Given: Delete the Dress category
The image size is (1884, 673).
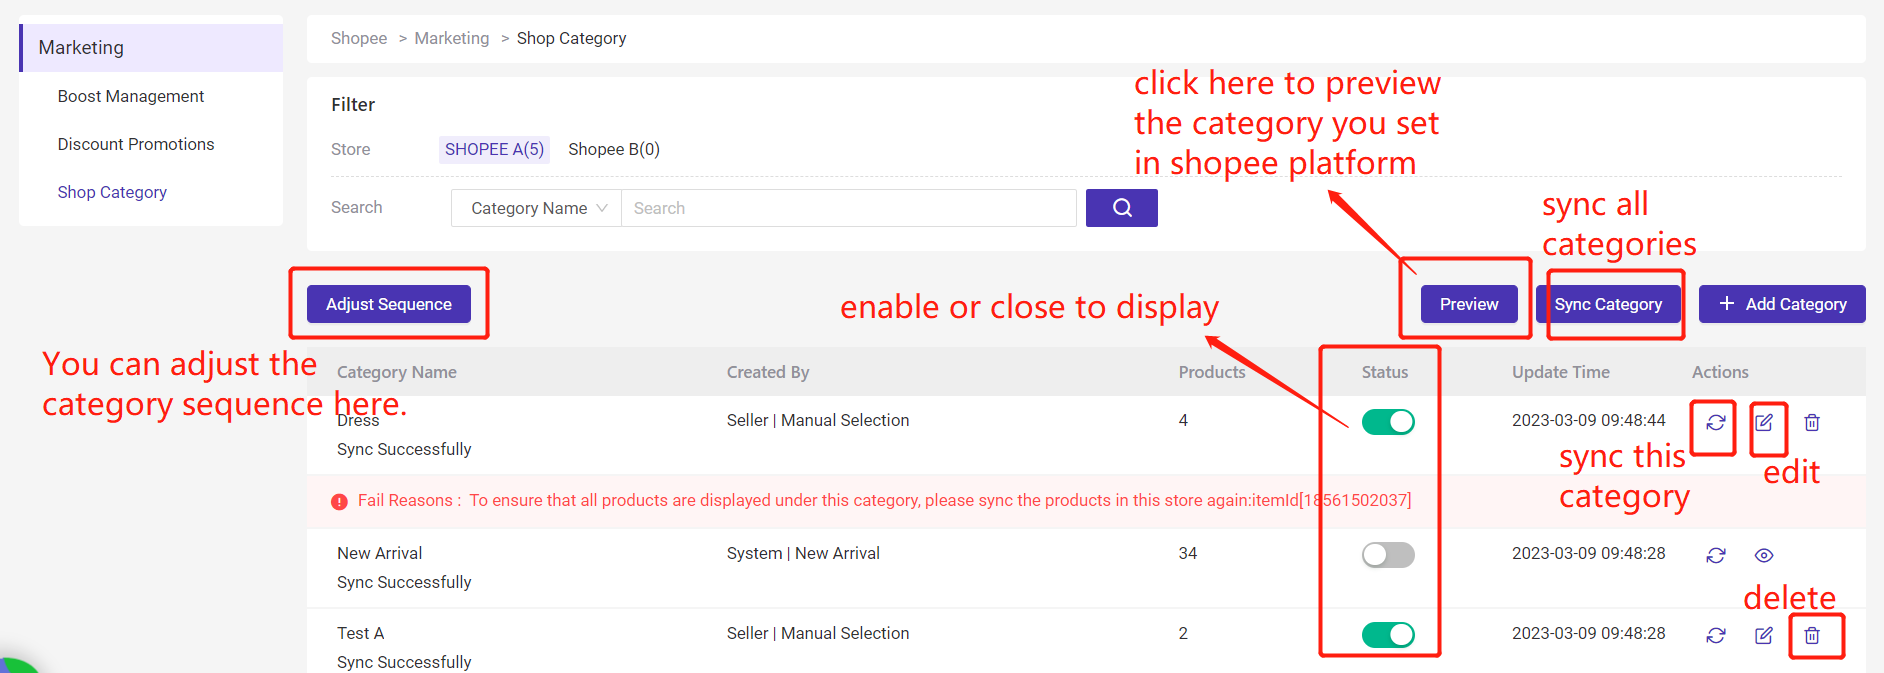Looking at the screenshot, I should (x=1811, y=423).
